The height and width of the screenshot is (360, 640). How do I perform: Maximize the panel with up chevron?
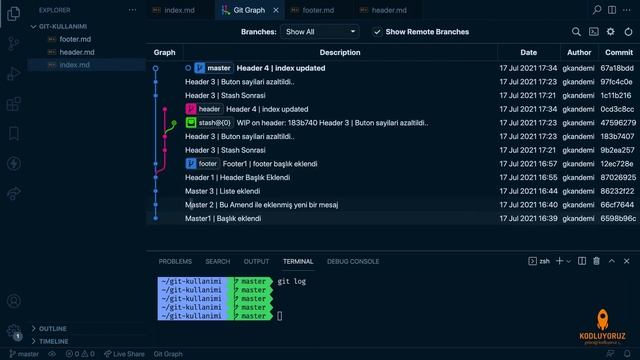(x=611, y=261)
